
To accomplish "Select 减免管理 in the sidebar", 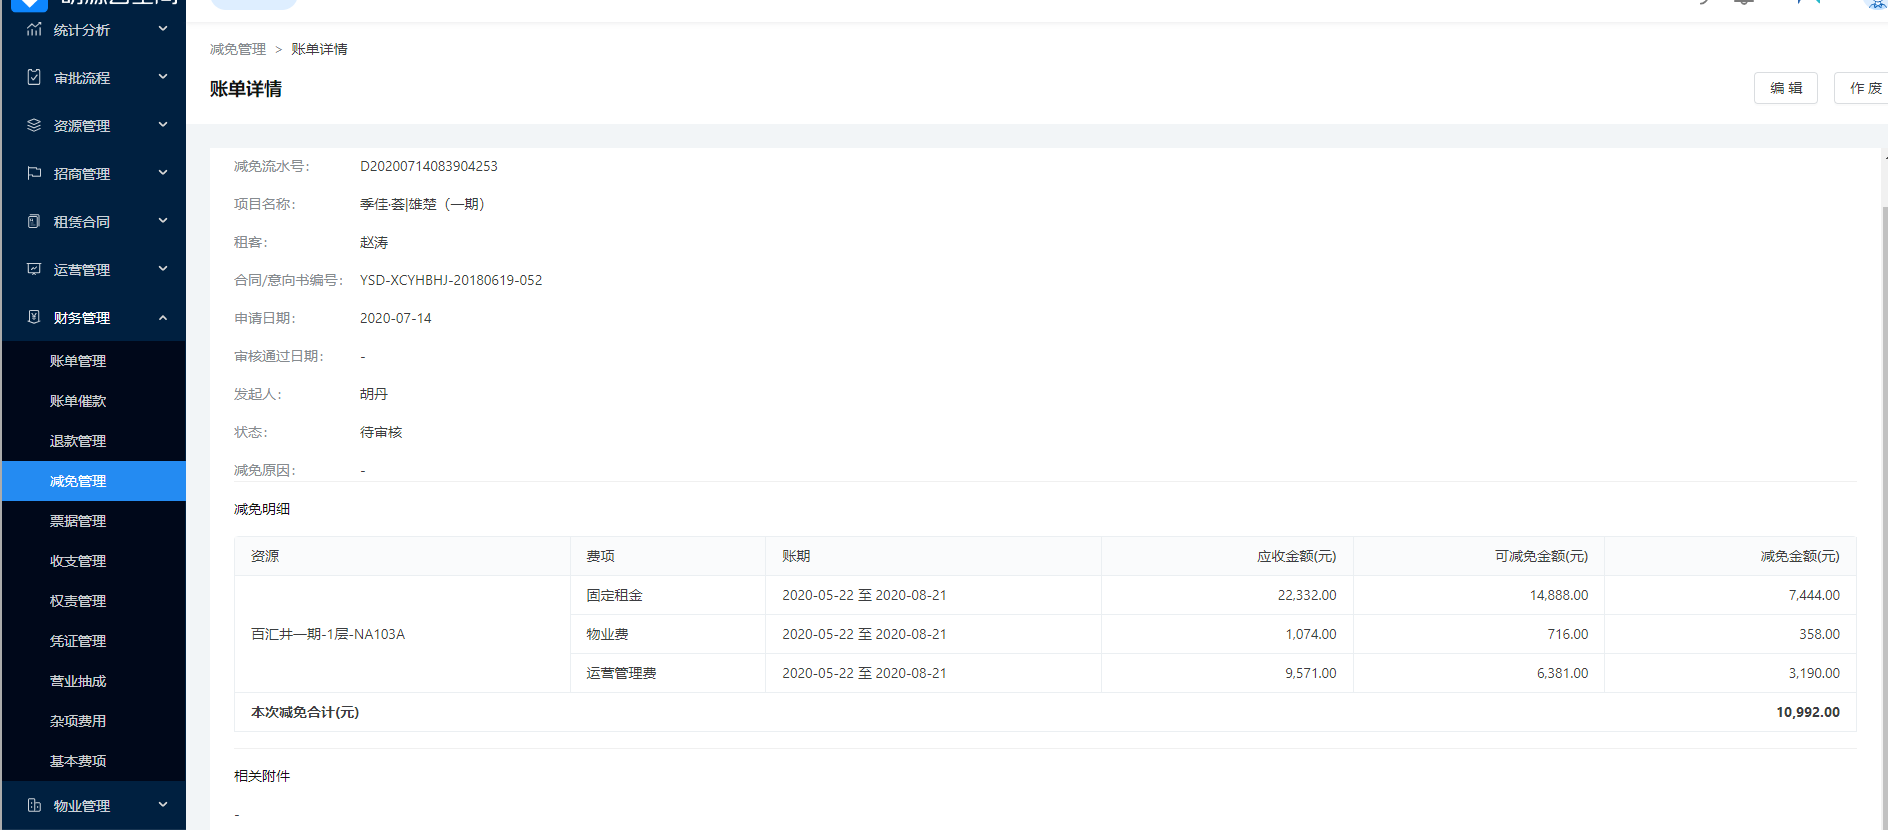I will point(78,481).
